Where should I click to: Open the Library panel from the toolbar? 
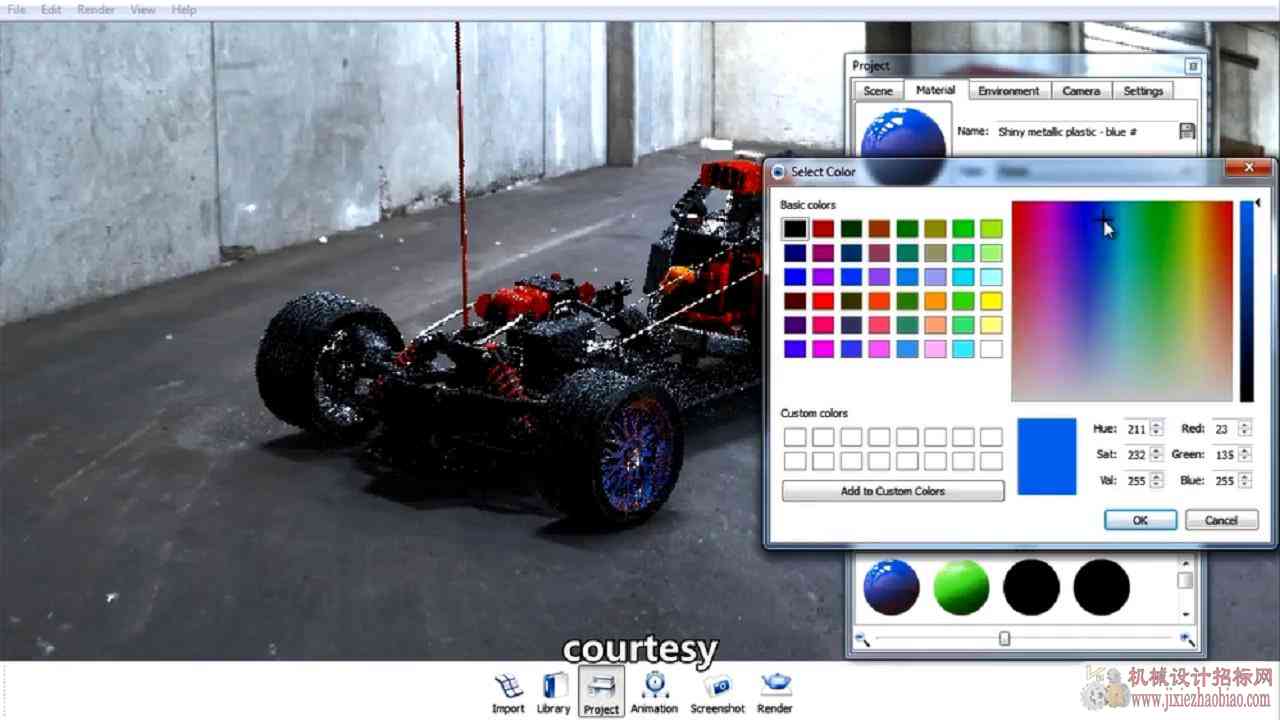553,693
